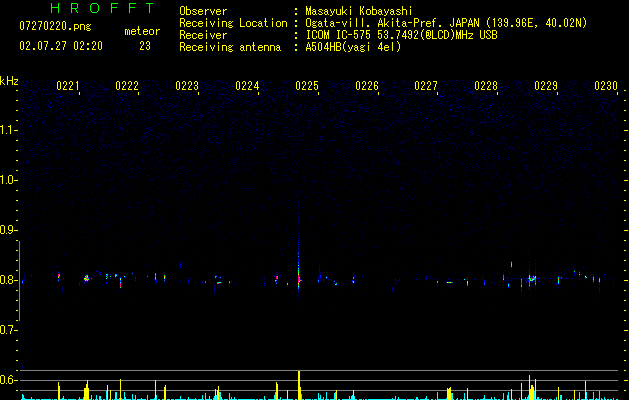The width and height of the screenshot is (629, 400).
Task: Click the 0225 time marker
Action: [x=307, y=86]
